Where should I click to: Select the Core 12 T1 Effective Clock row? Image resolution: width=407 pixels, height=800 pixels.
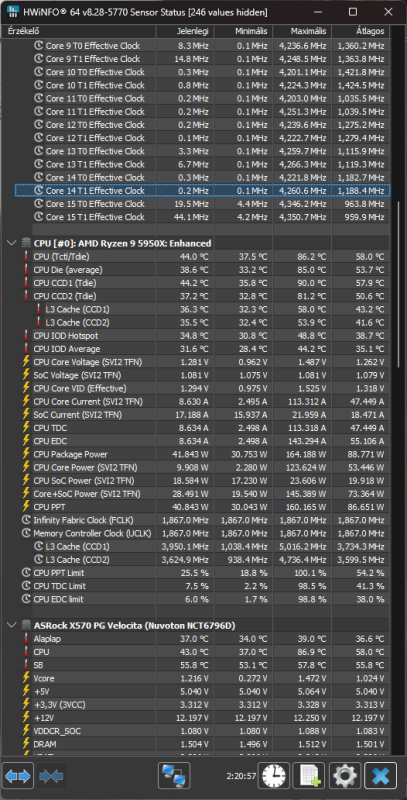point(202,138)
